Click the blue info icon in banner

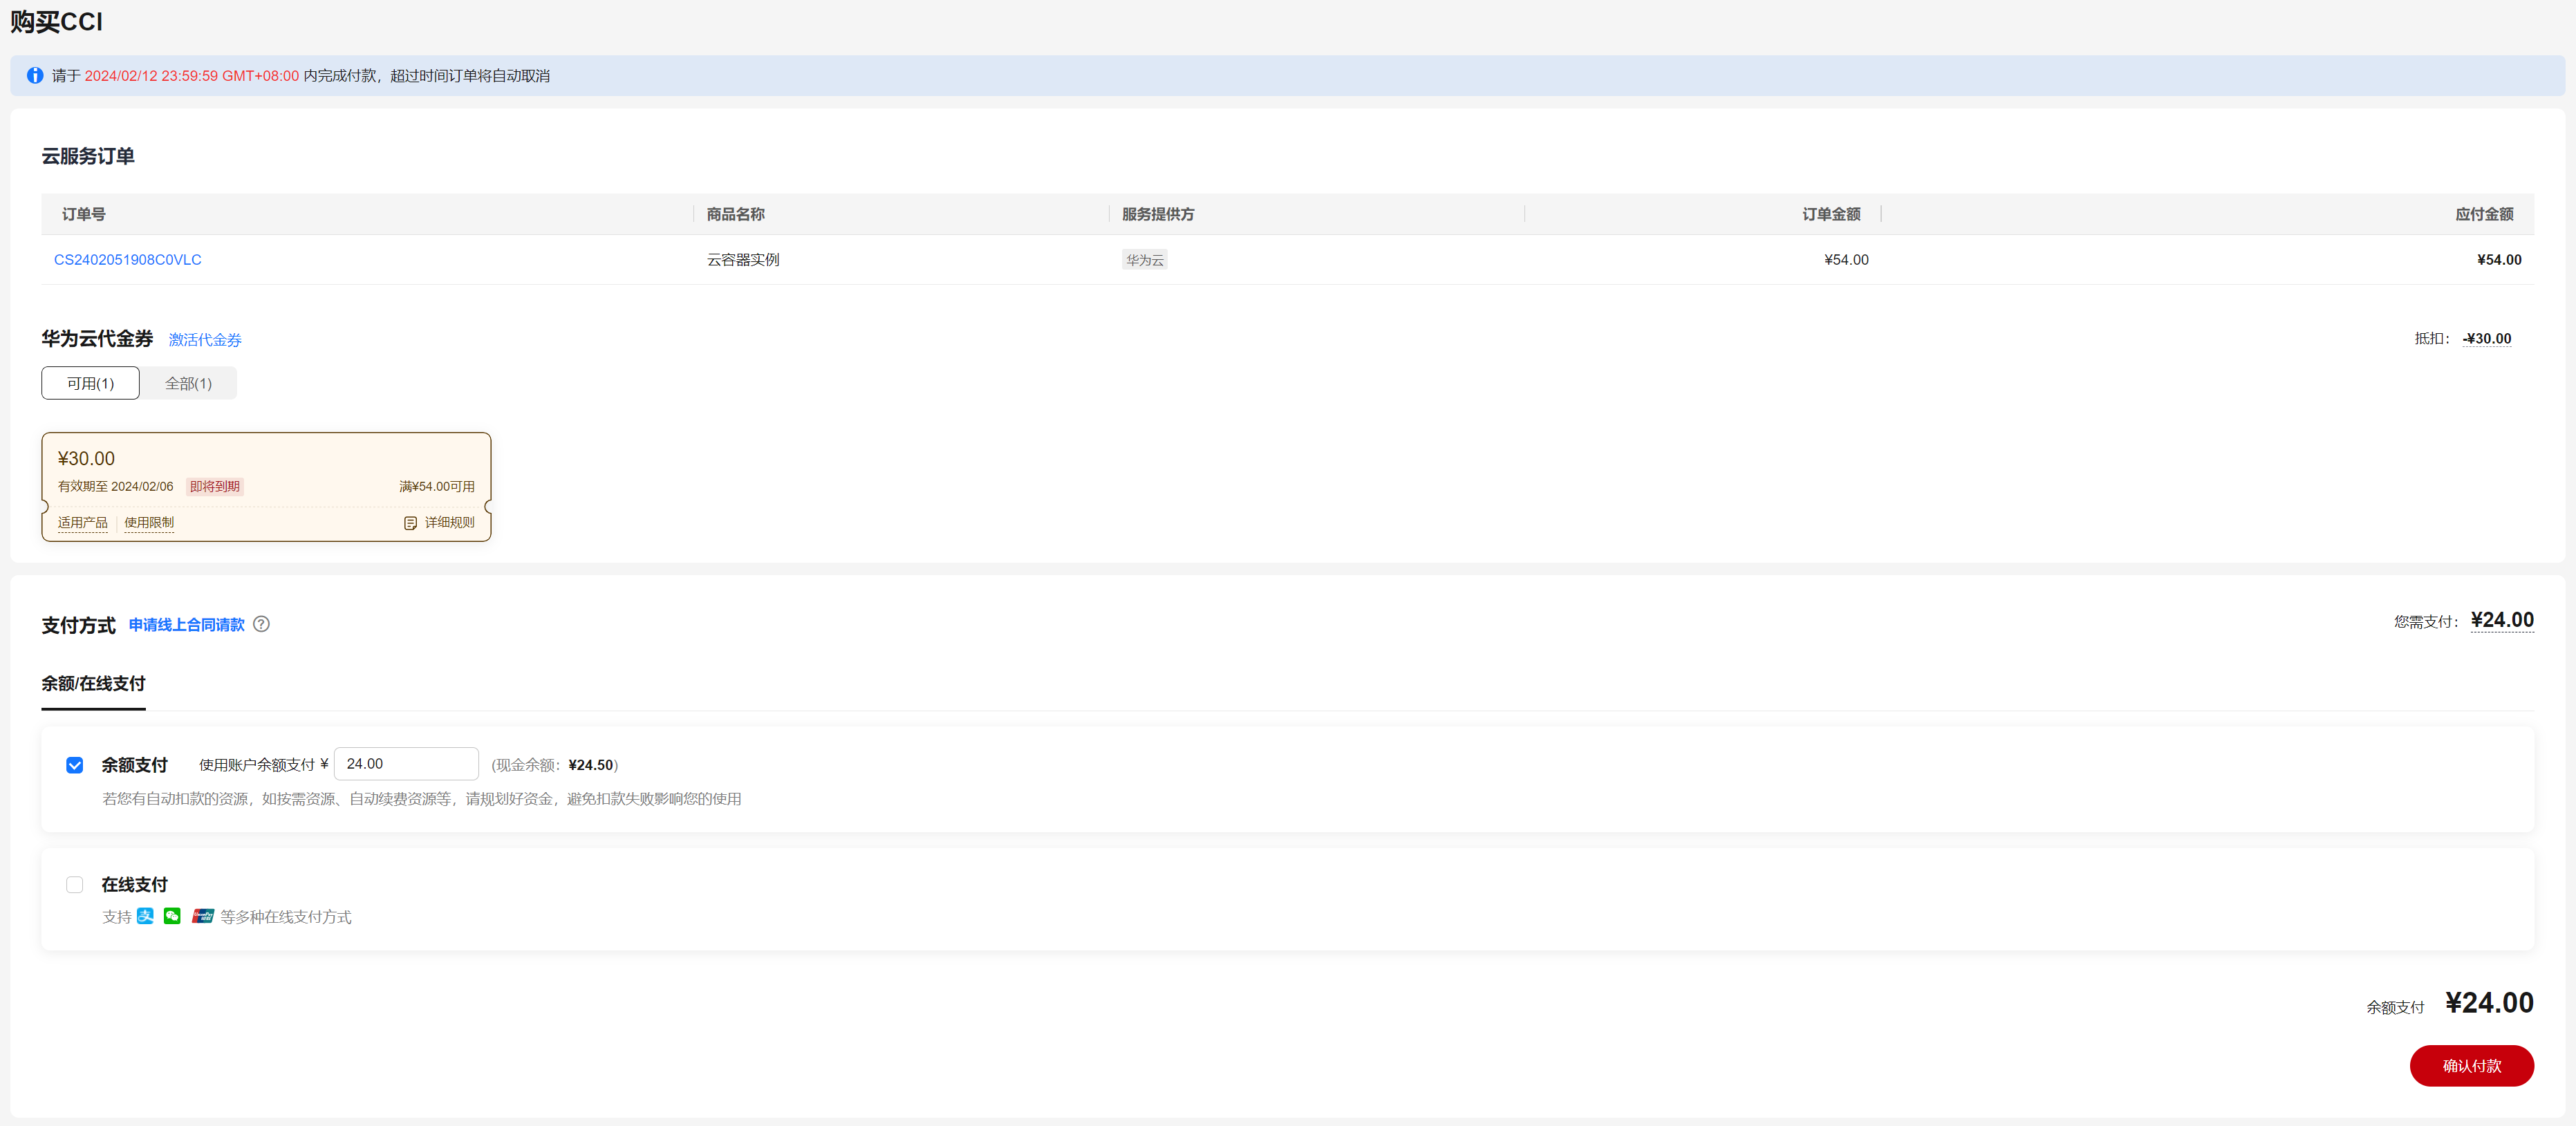[35, 75]
